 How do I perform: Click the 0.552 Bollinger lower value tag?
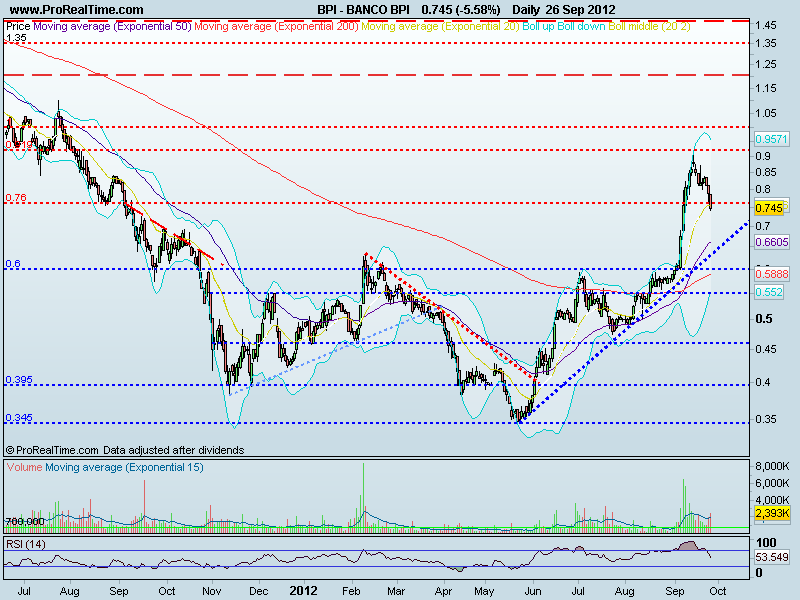[x=769, y=292]
